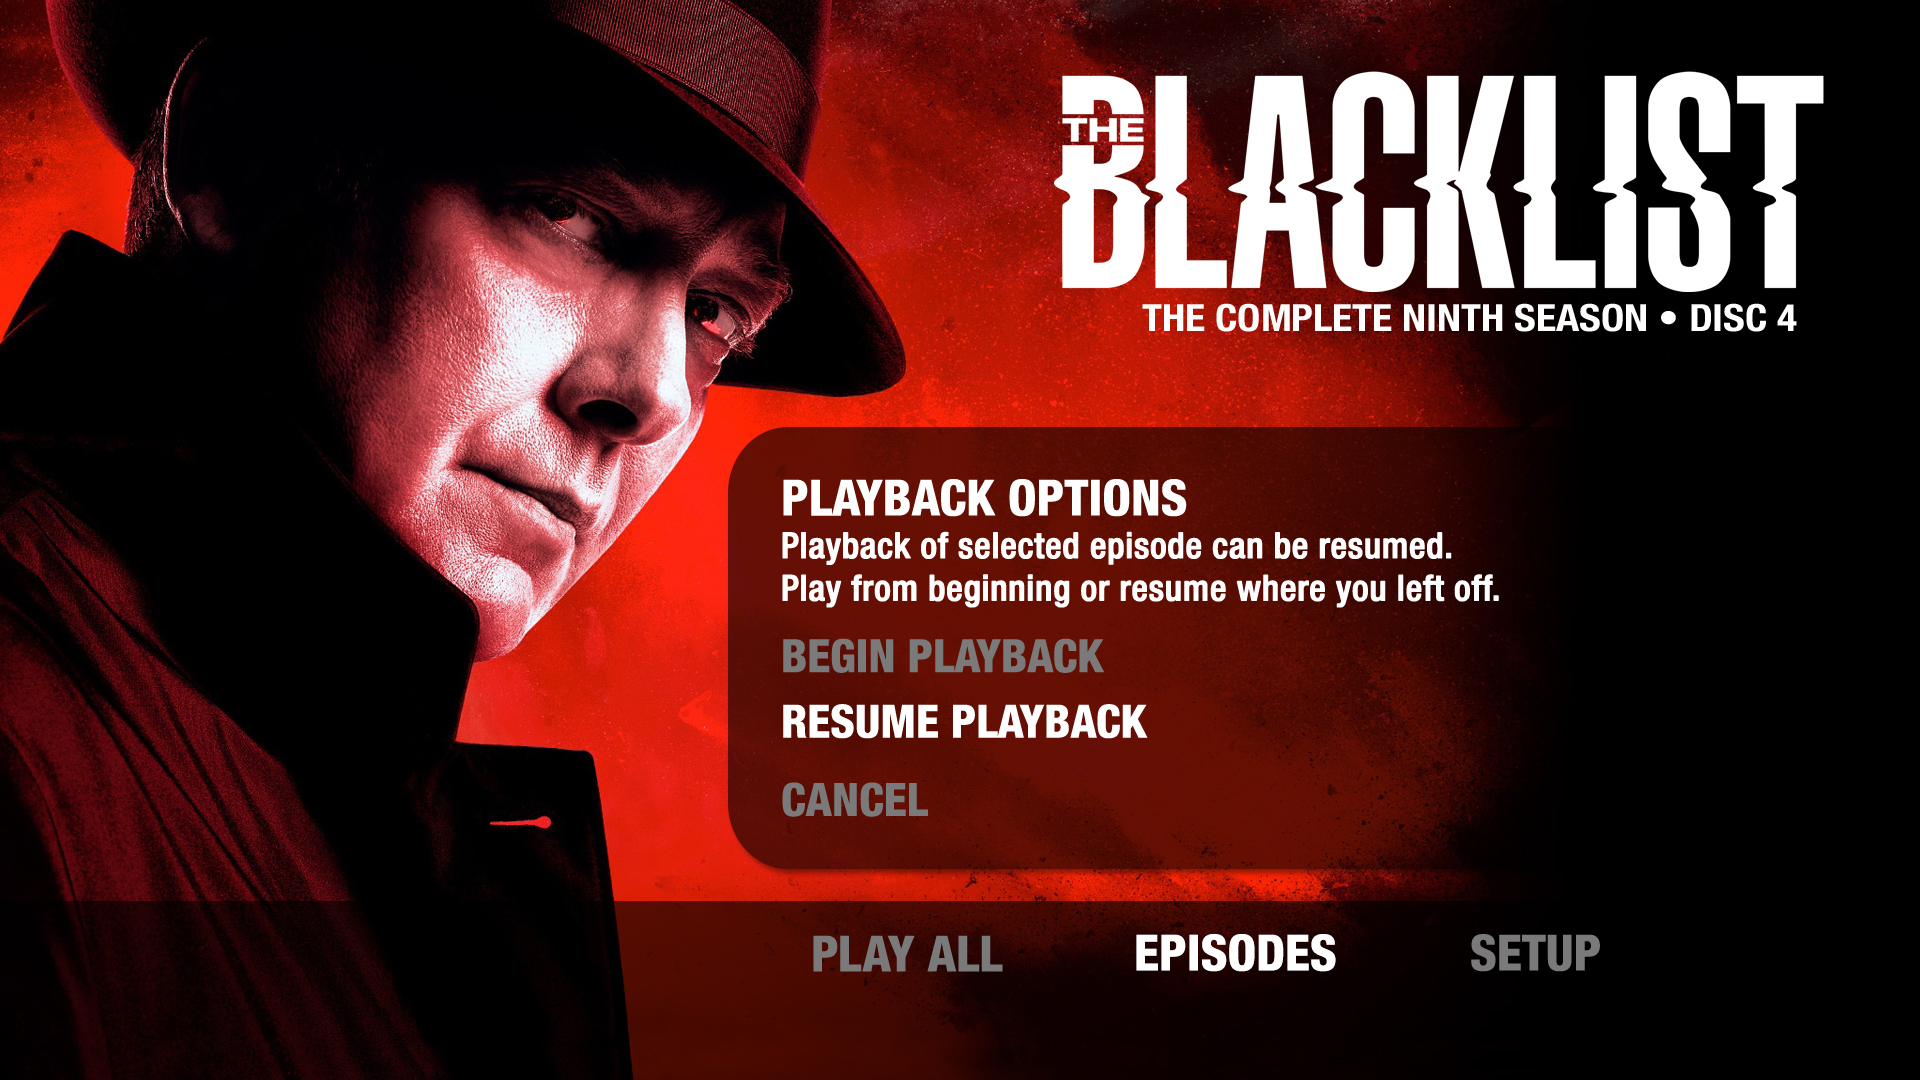1920x1080 pixels.
Task: Select the EPISODES menu item
Action: pos(1235,954)
